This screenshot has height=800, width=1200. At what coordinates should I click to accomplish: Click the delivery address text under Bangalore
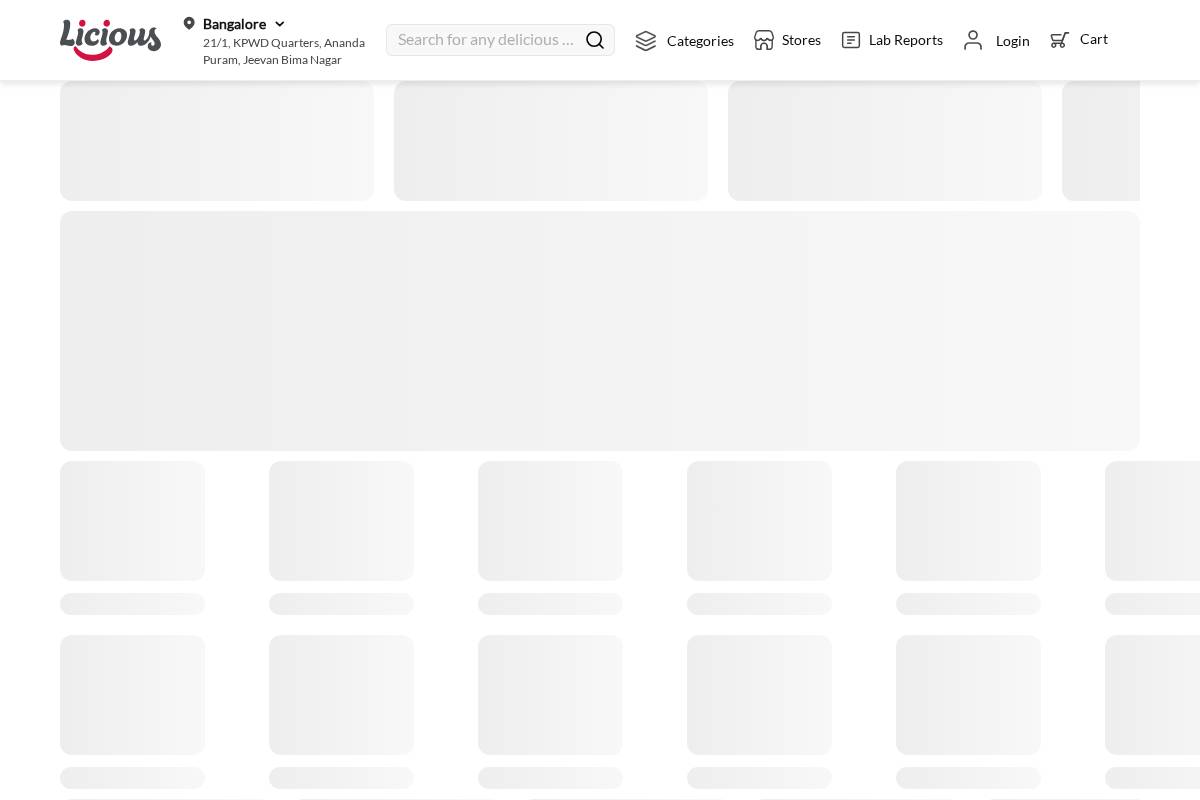(284, 51)
